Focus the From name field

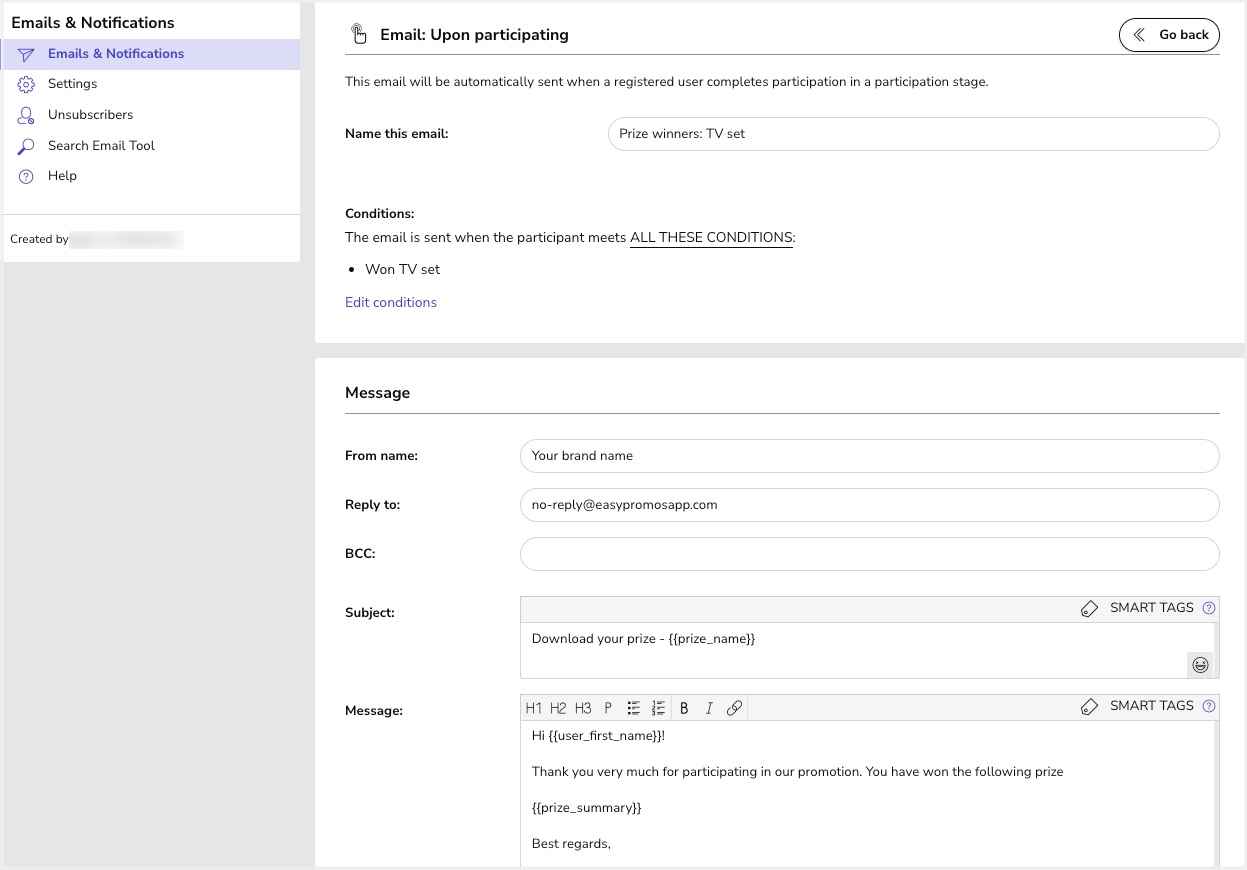869,456
